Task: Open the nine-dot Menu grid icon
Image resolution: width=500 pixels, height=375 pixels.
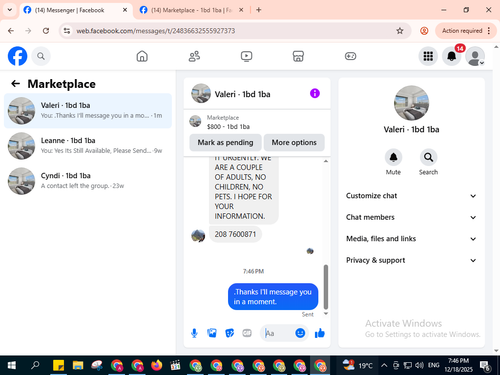Action: point(428,56)
